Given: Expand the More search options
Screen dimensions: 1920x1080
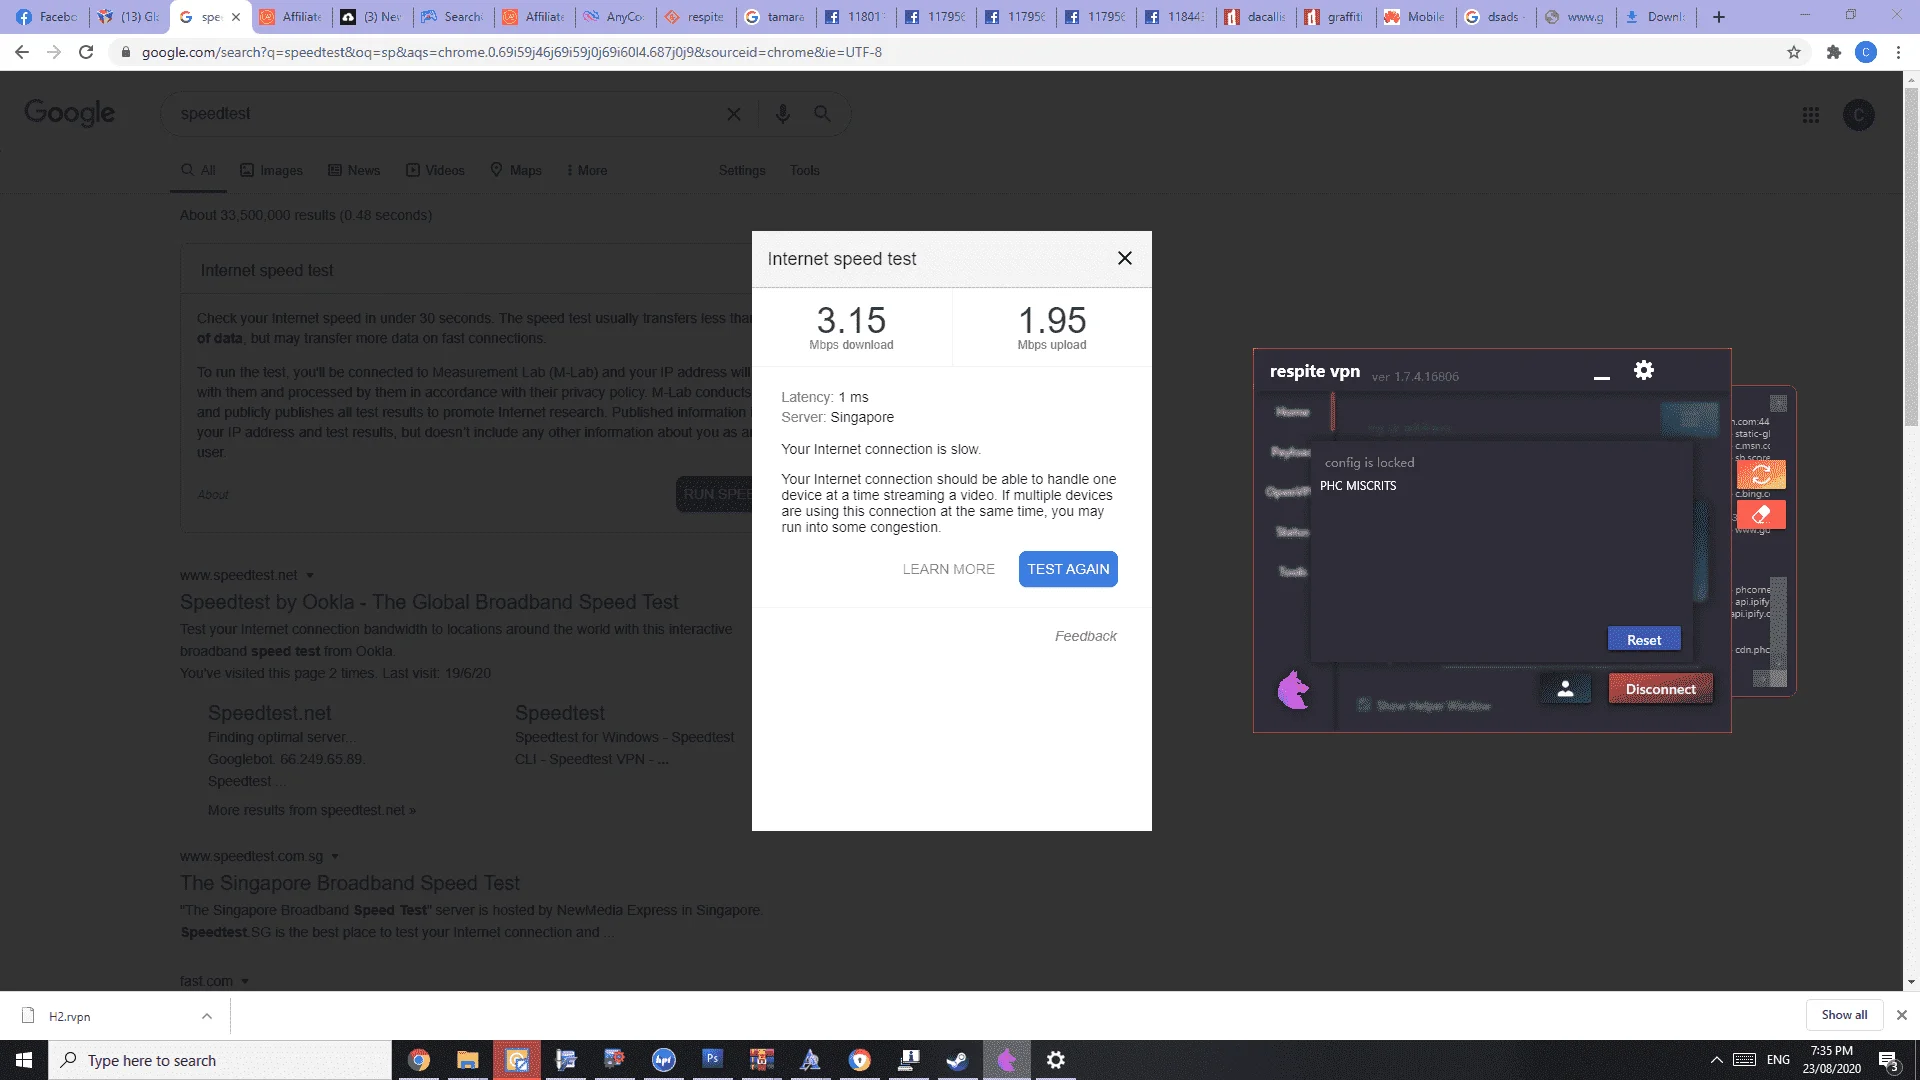Looking at the screenshot, I should (587, 171).
